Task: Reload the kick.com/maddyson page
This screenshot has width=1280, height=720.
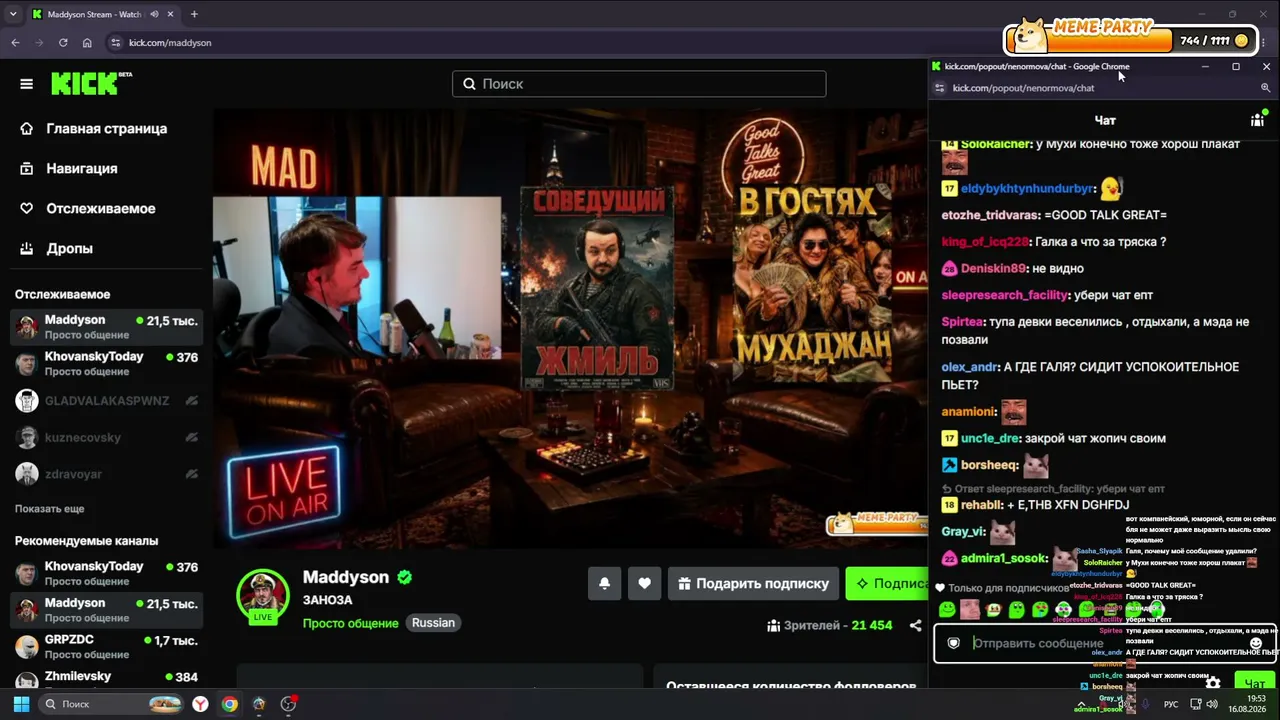Action: (x=63, y=43)
